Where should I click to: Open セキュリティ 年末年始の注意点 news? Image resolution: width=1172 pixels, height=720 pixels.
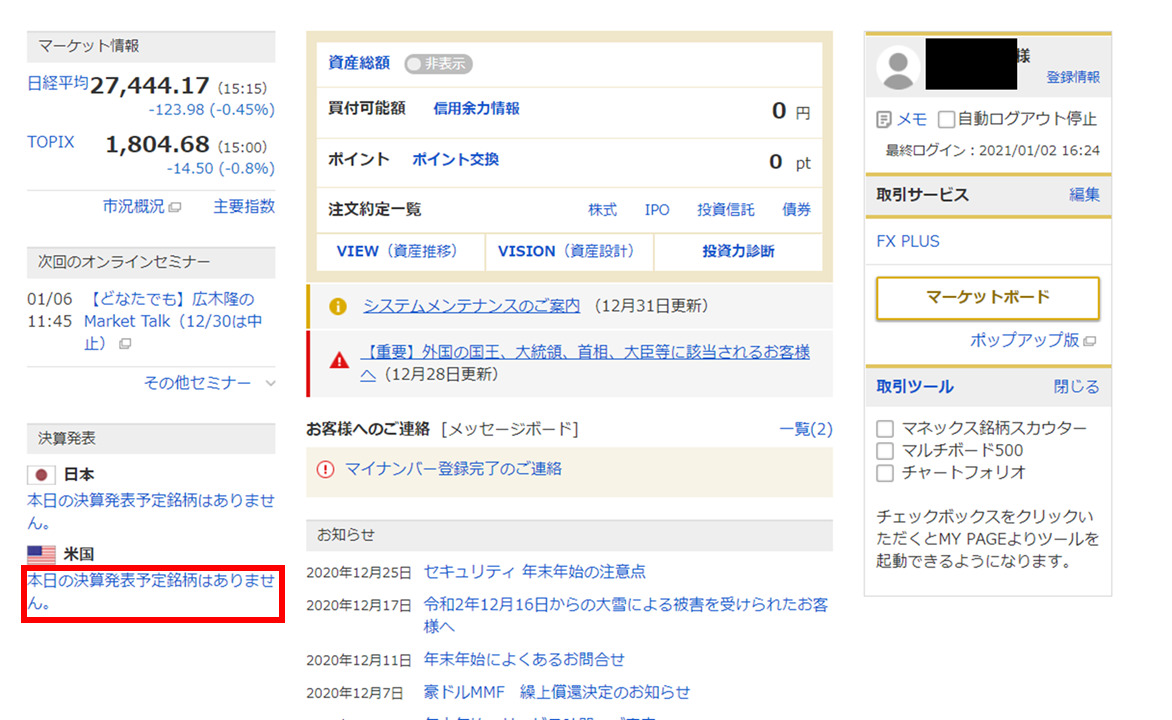click(534, 572)
